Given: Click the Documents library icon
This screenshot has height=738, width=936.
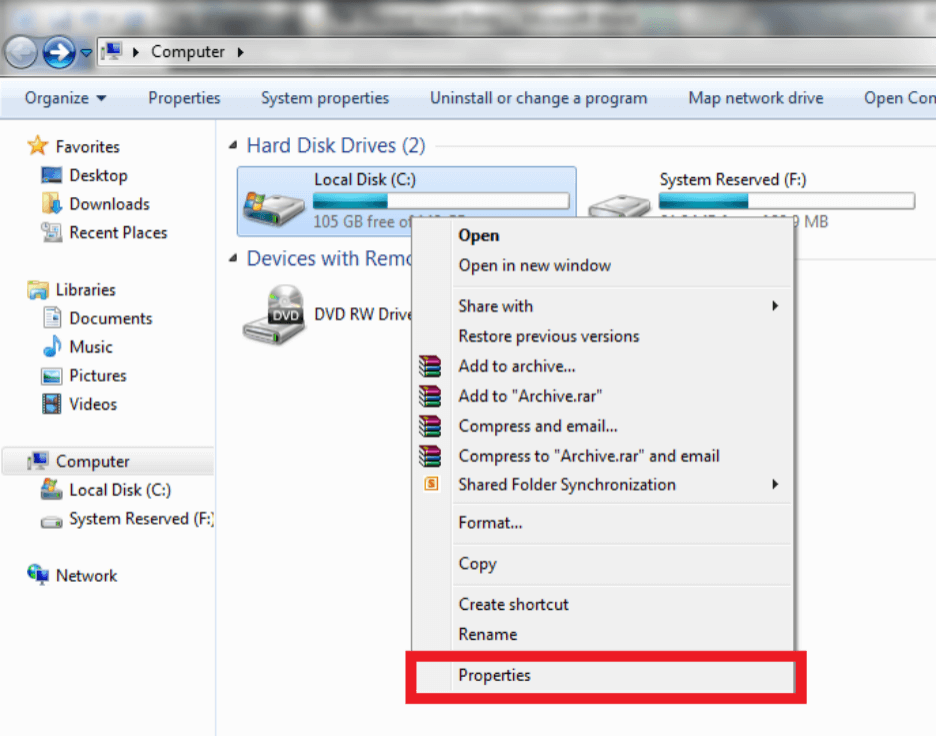Looking at the screenshot, I should pyautogui.click(x=52, y=318).
